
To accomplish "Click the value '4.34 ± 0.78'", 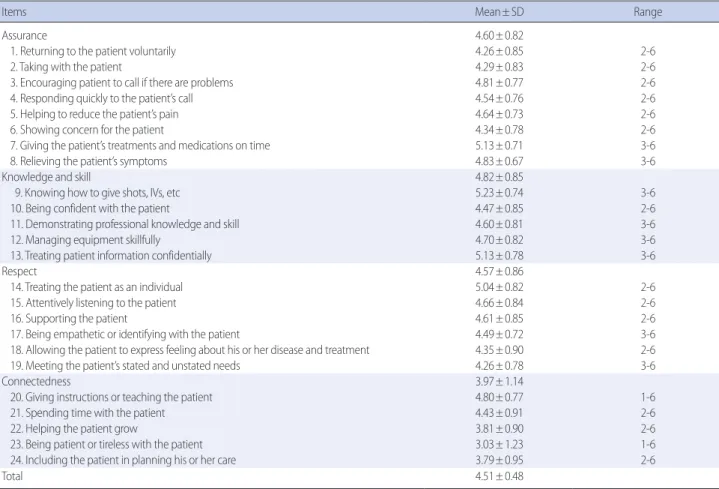I will pyautogui.click(x=499, y=130).
